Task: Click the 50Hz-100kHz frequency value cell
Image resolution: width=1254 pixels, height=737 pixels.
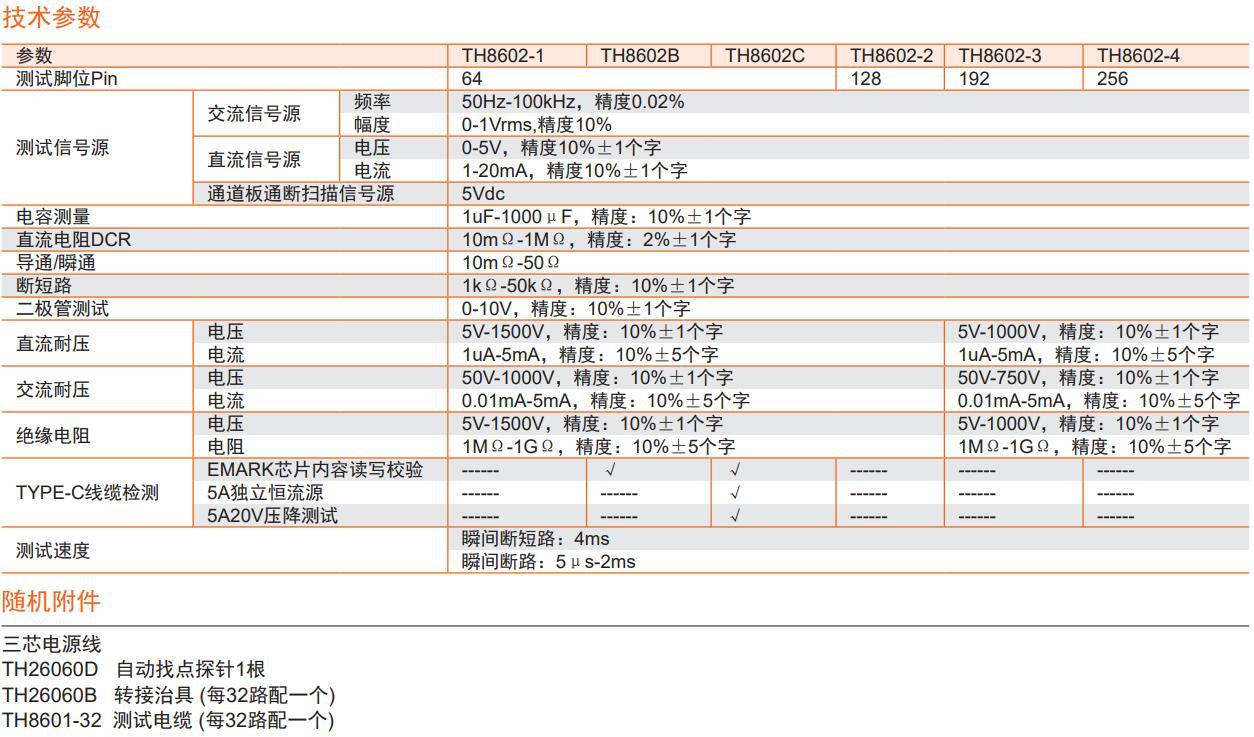Action: [x=572, y=102]
